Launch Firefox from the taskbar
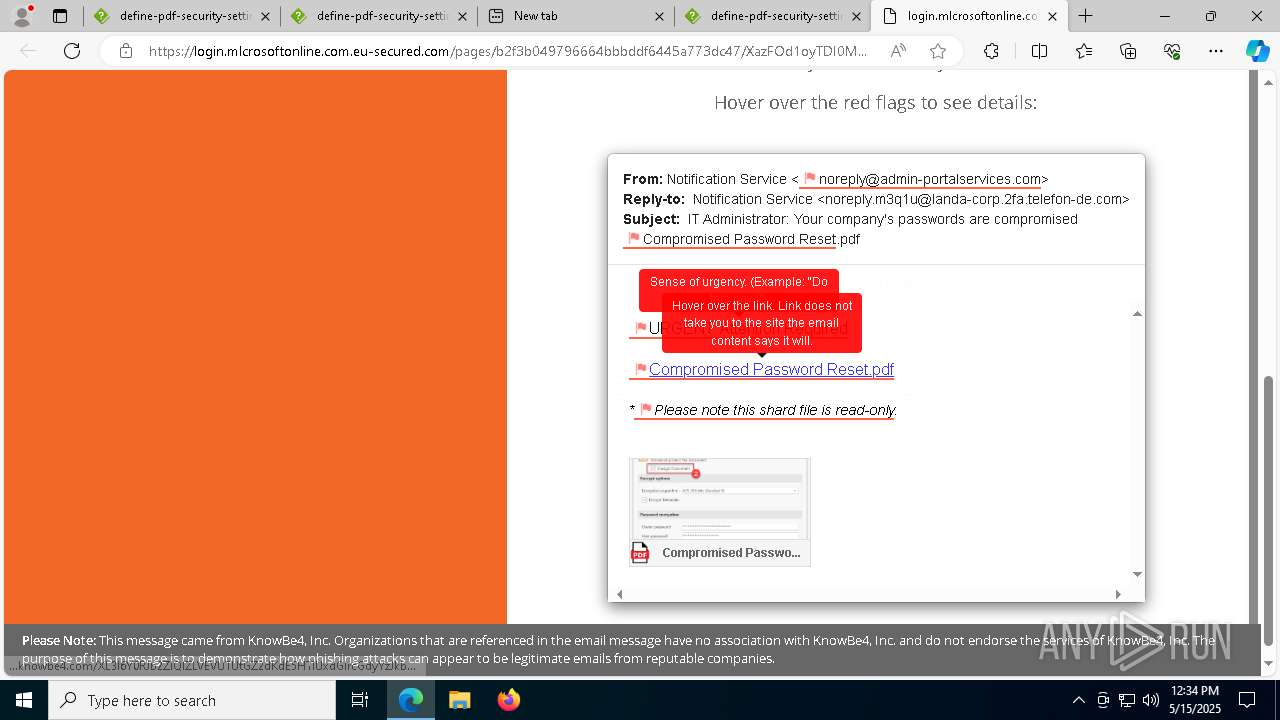This screenshot has width=1280, height=720. pos(508,700)
